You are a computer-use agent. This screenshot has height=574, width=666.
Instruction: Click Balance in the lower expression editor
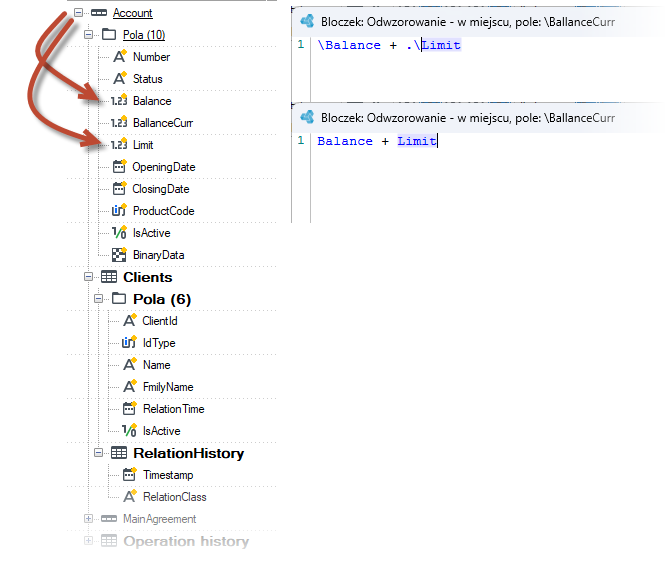tap(345, 141)
